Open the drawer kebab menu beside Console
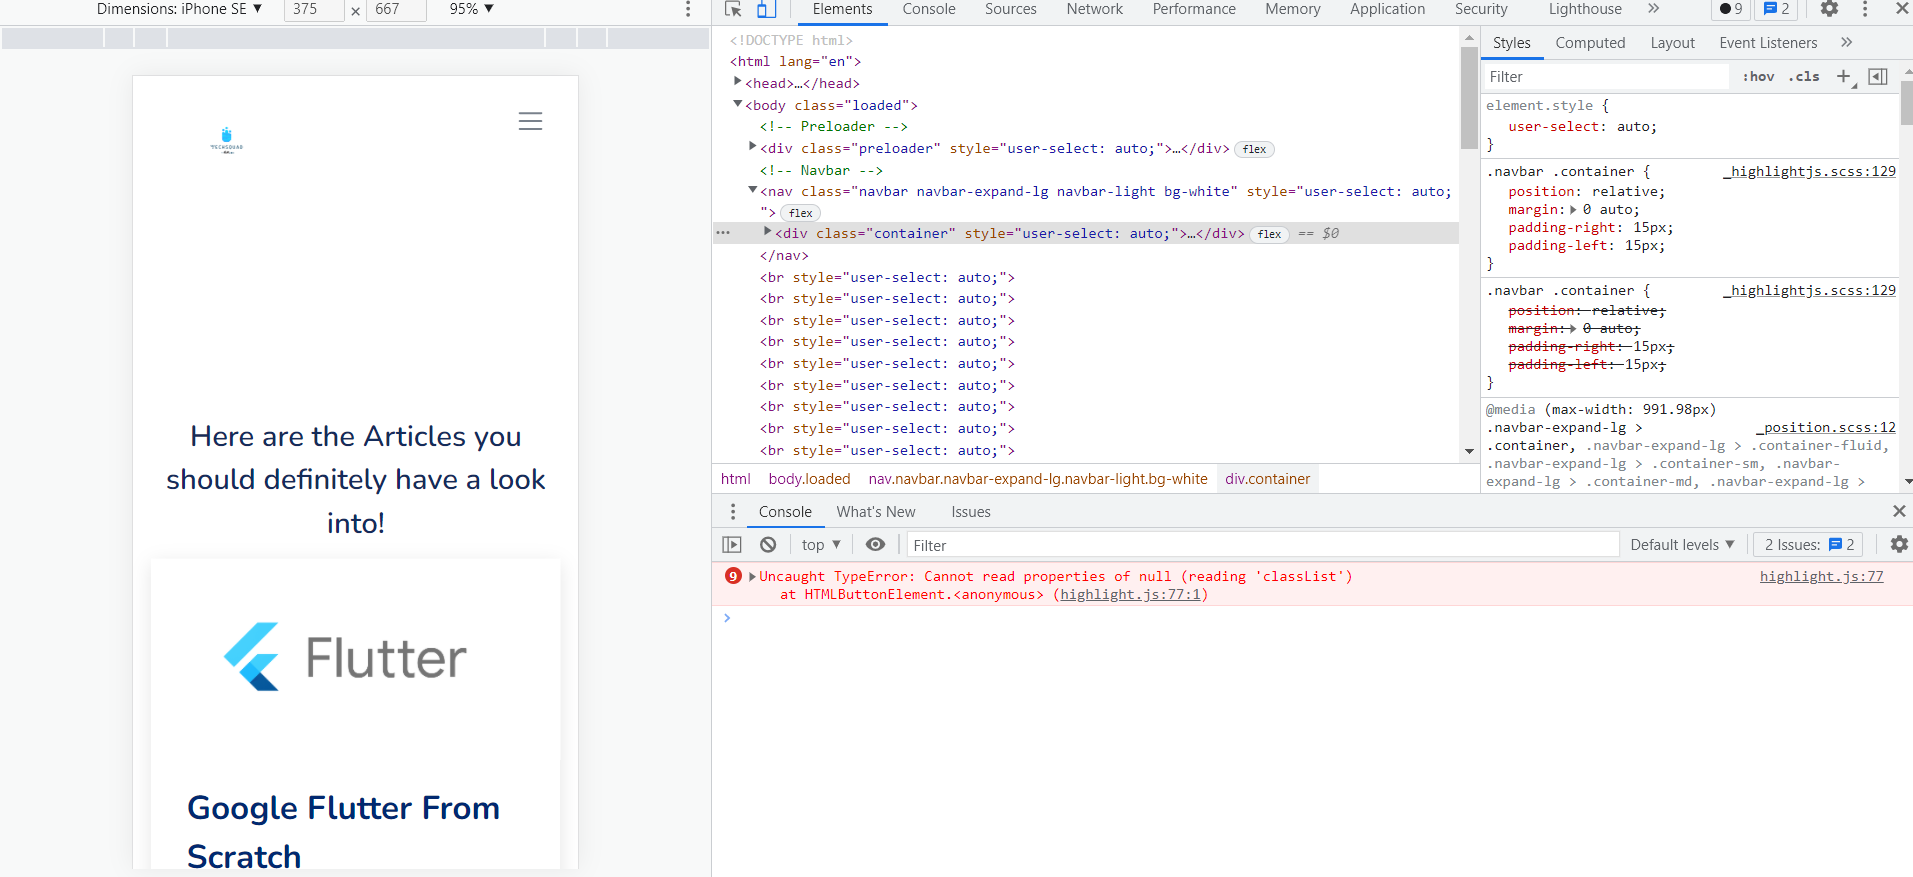Image resolution: width=1913 pixels, height=877 pixels. [x=733, y=512]
